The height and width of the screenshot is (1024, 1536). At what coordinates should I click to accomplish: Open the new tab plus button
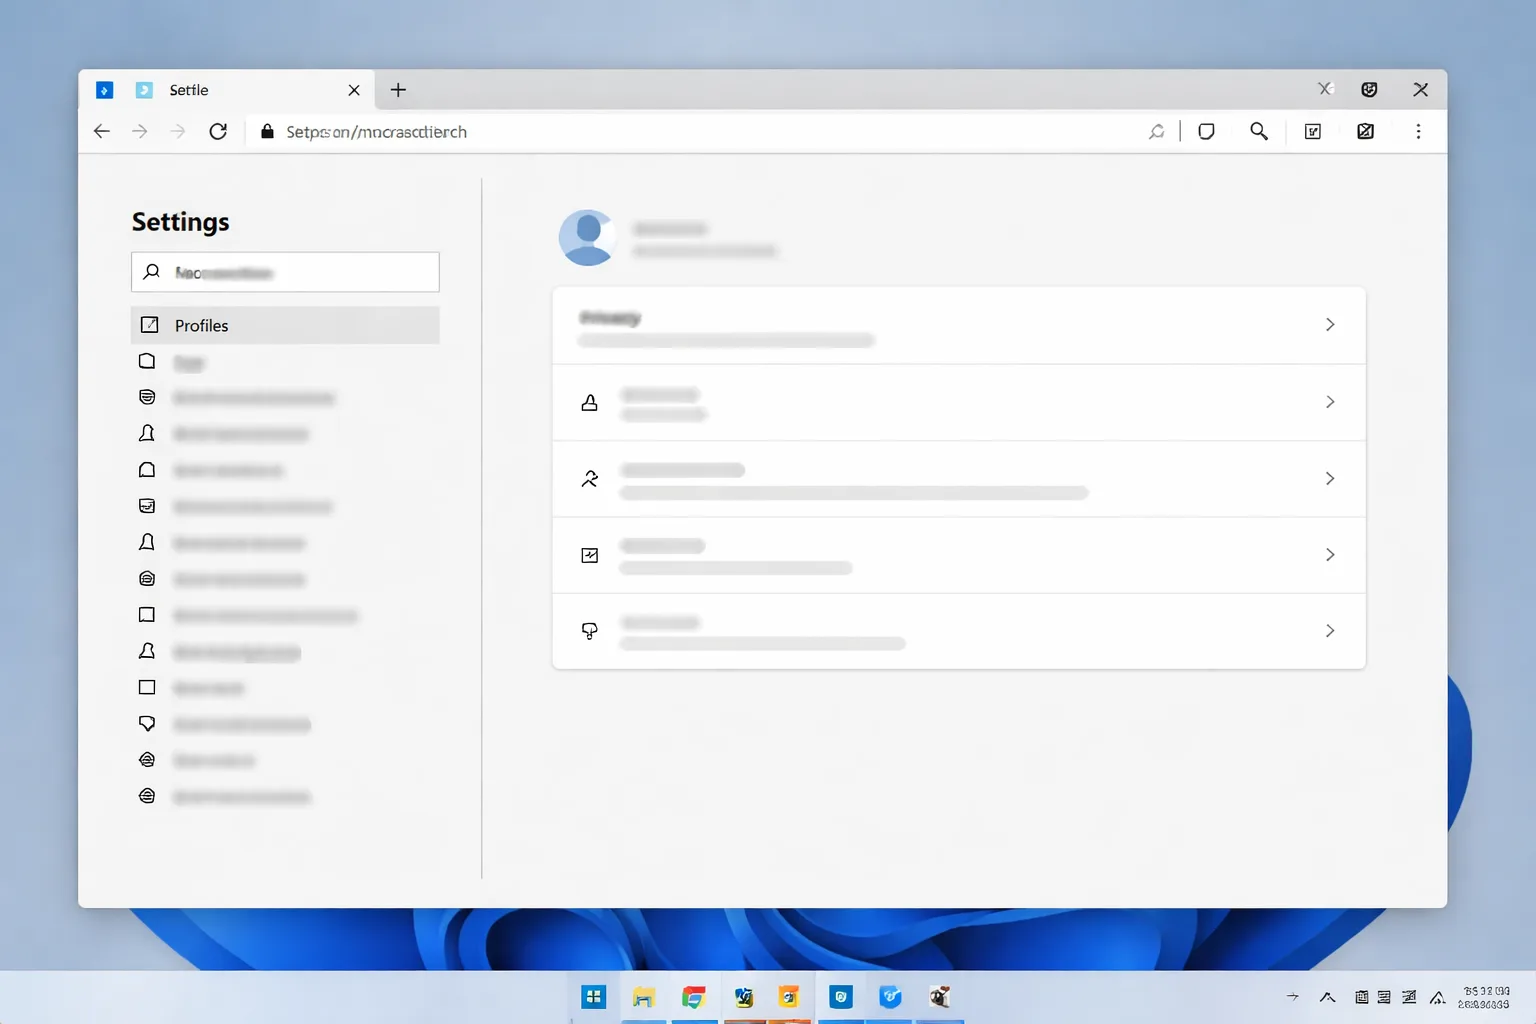tap(398, 90)
